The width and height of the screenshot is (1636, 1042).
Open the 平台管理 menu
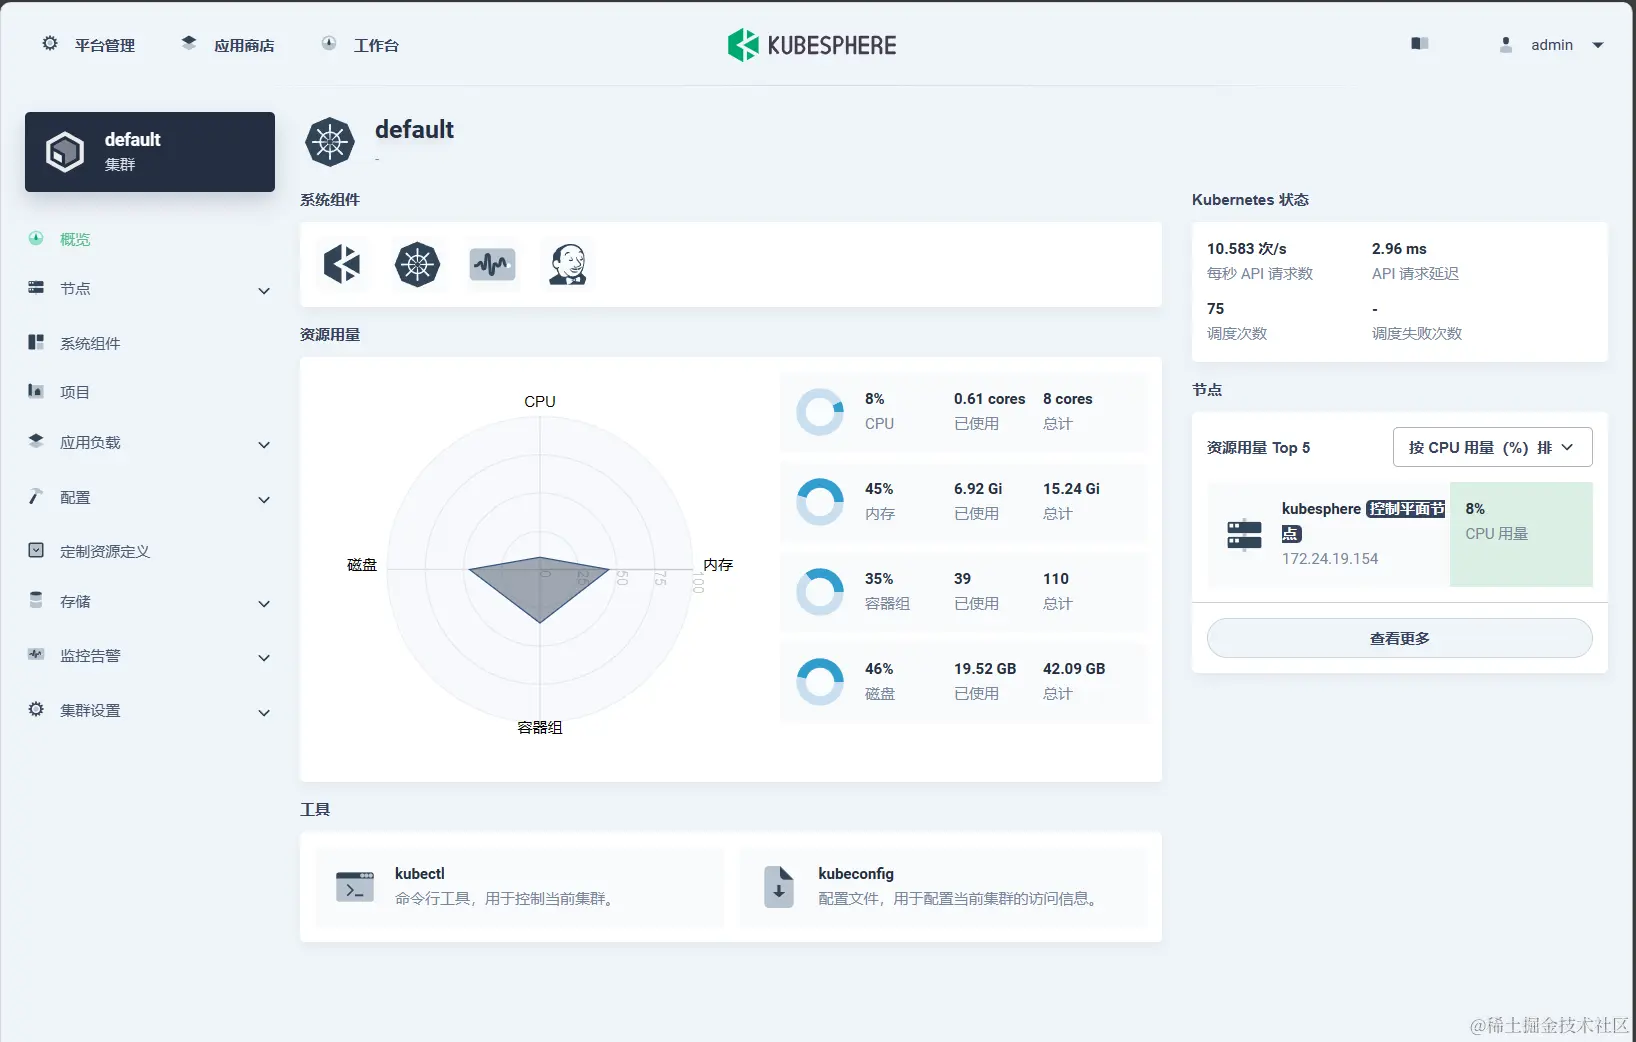89,45
